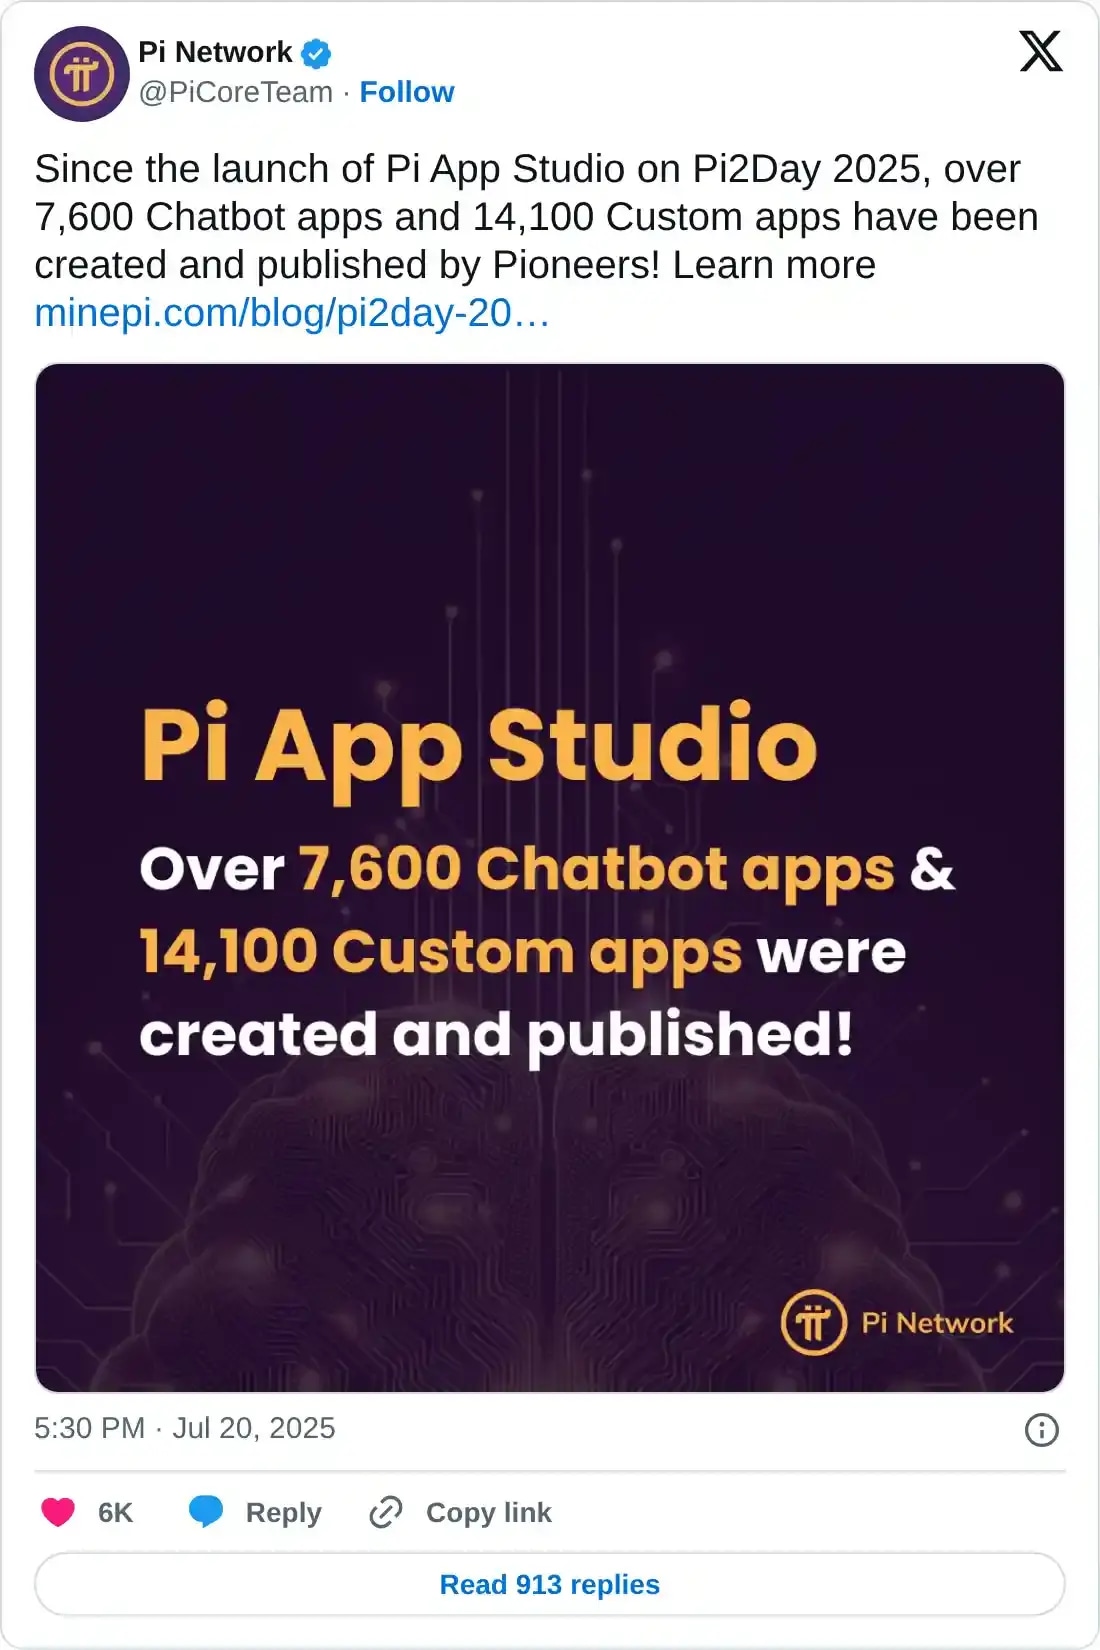
Task: Select the Pi Network display name
Action: tap(212, 52)
